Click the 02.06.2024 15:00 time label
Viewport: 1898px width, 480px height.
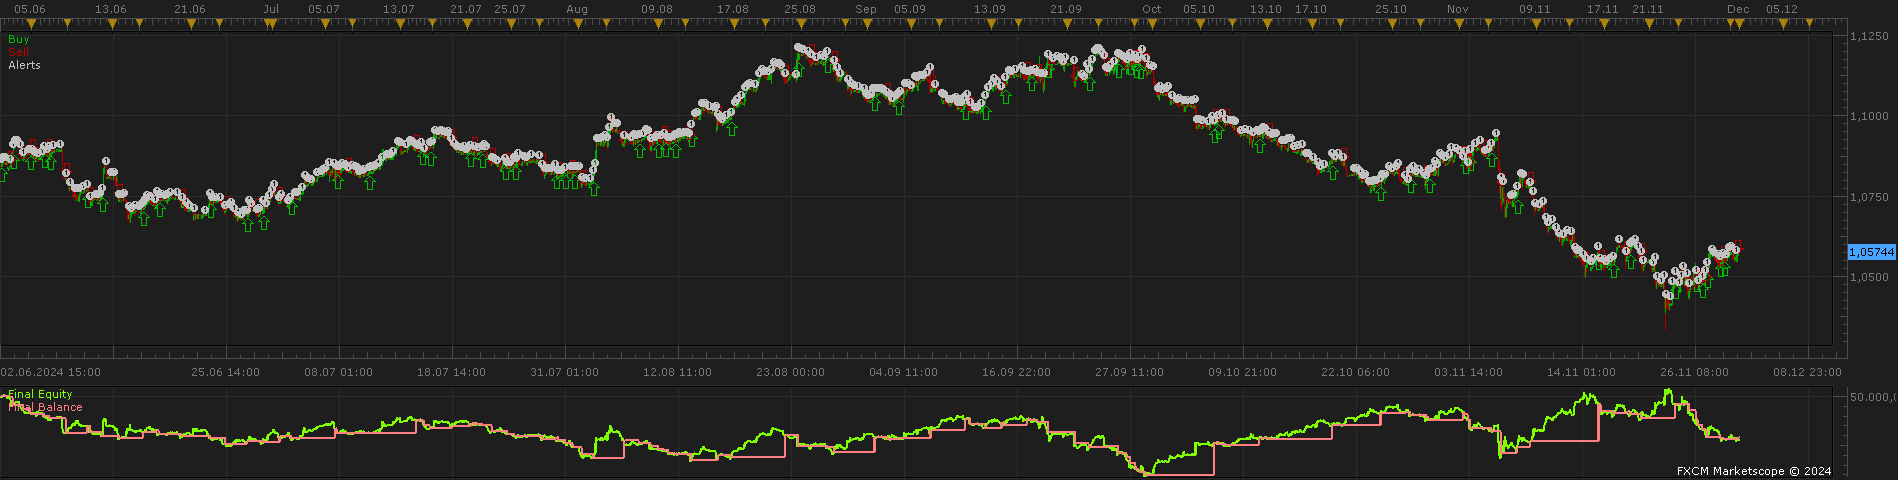coord(50,372)
